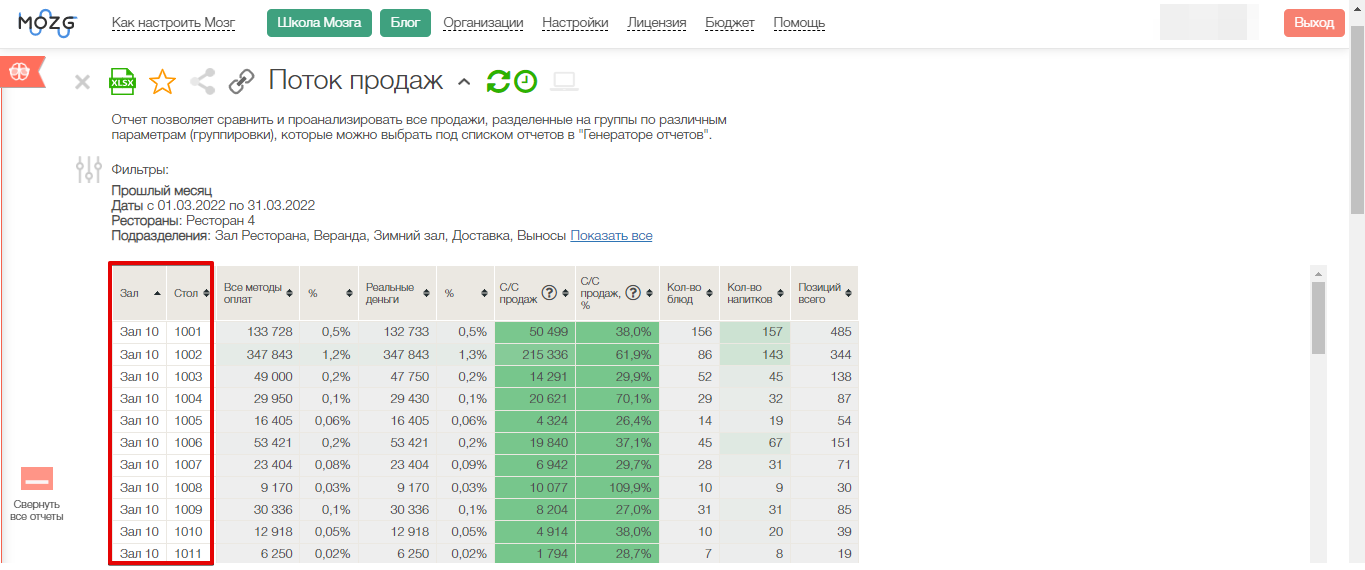Click the Школа Мозга button

319,23
